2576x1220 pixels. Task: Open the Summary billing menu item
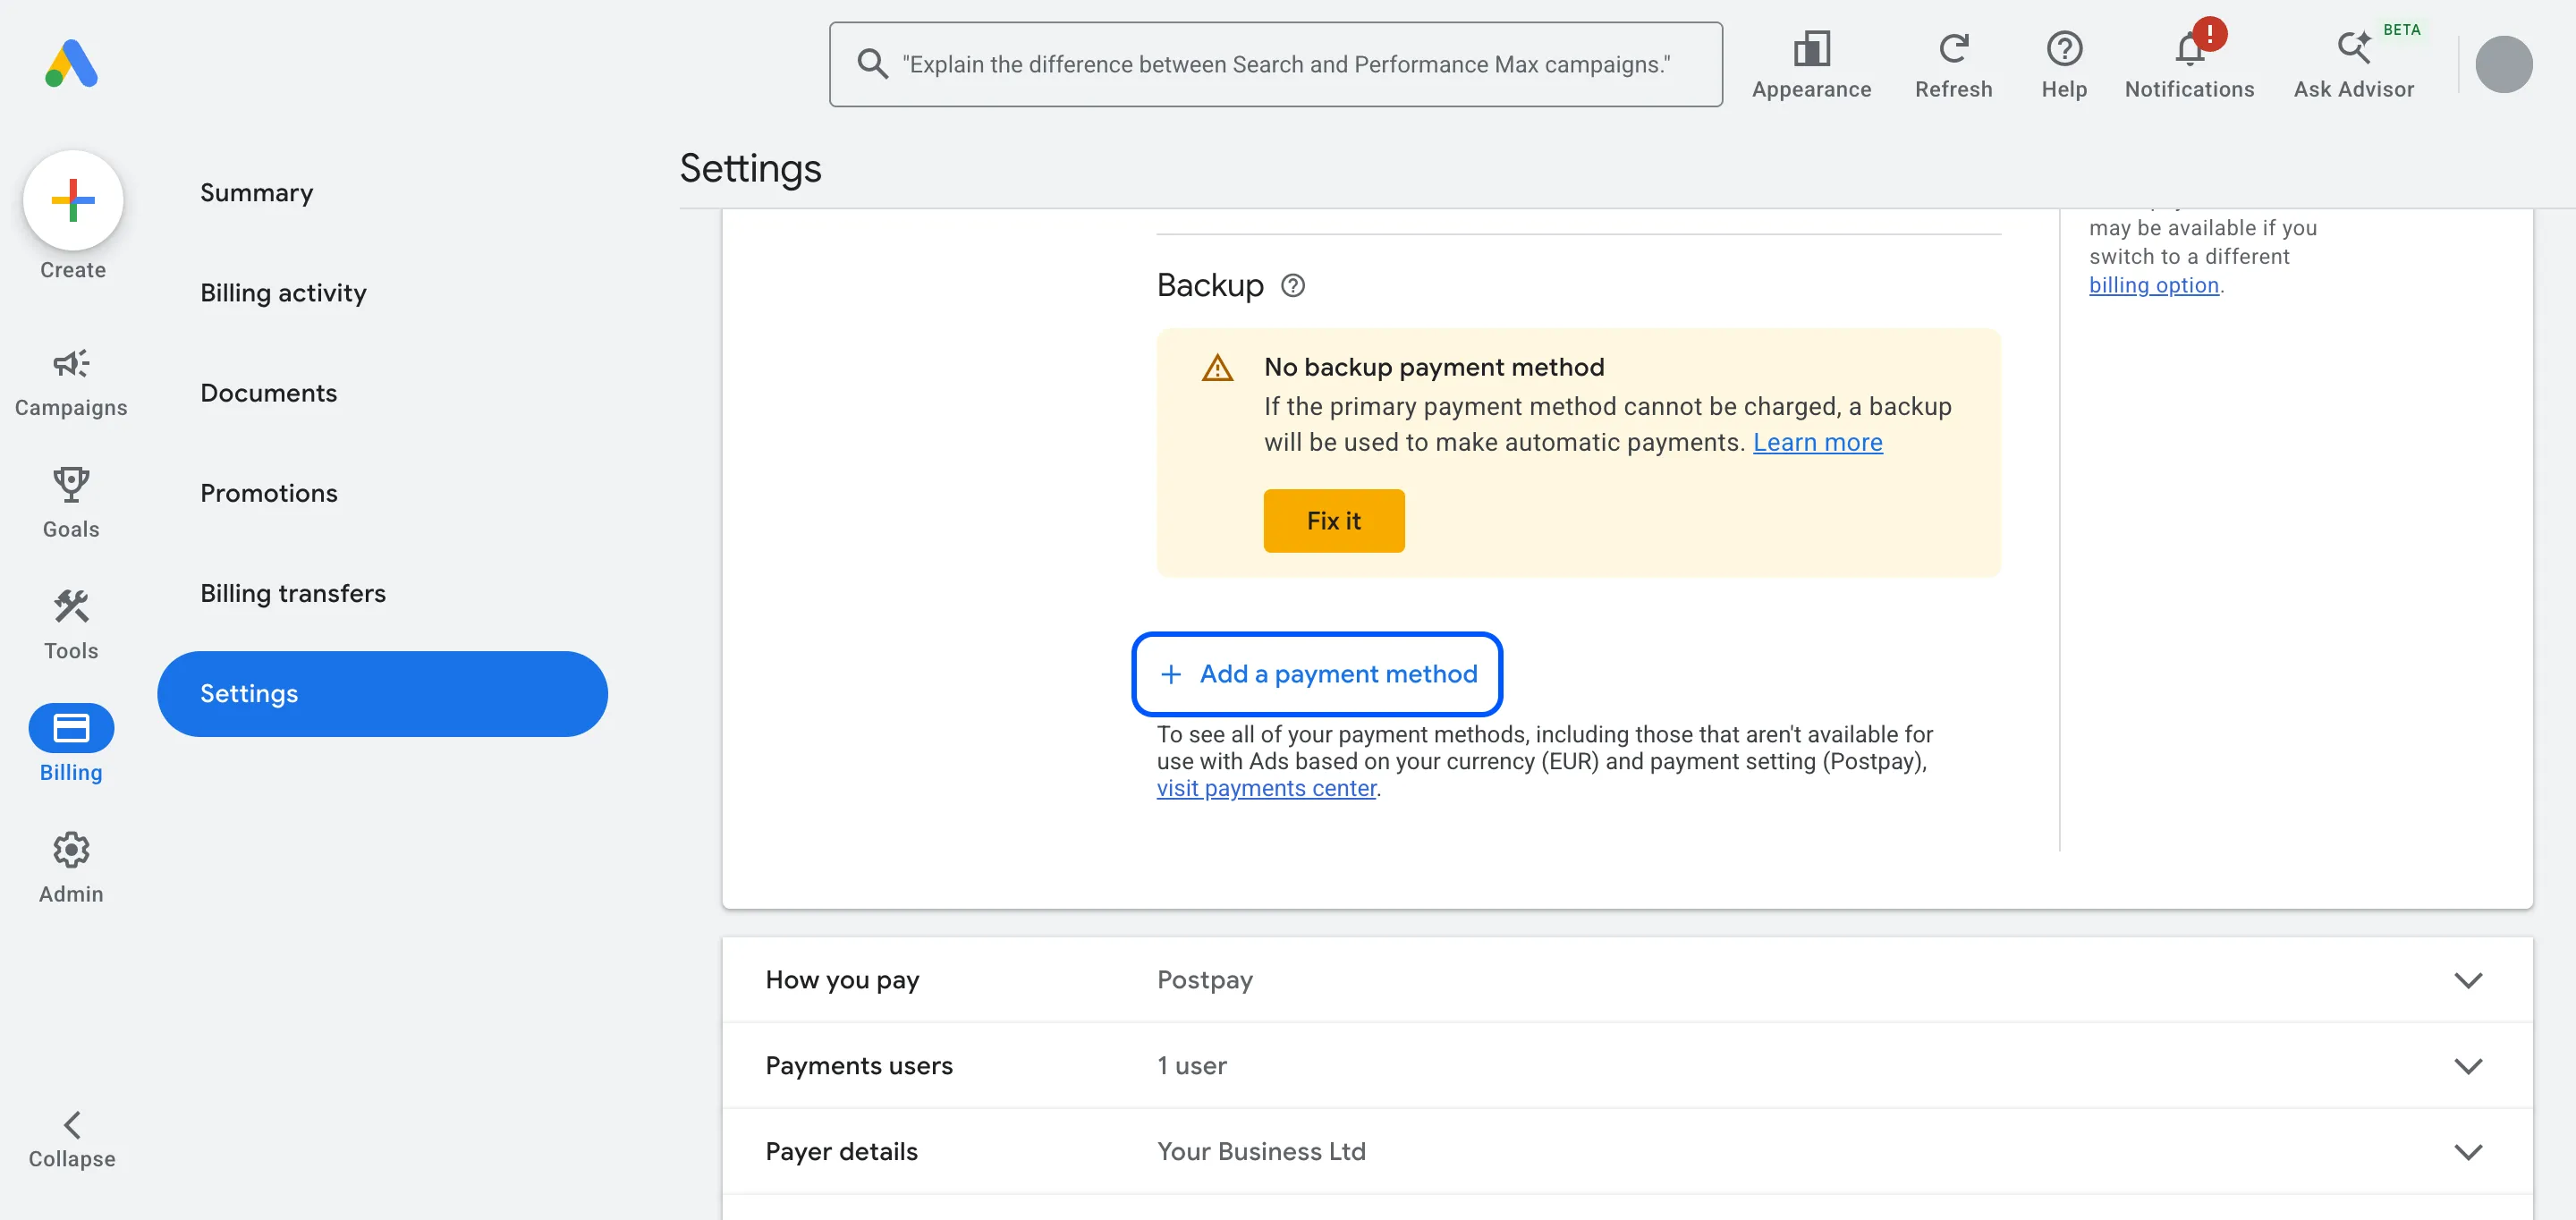coord(256,193)
